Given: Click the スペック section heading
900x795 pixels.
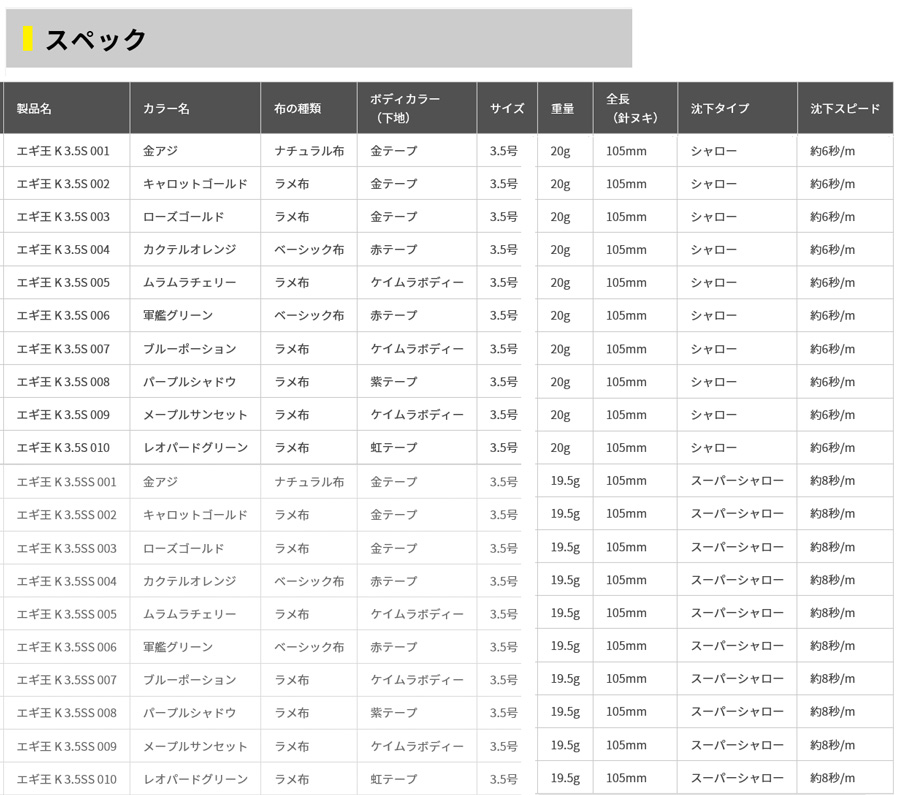Looking at the screenshot, I should pos(96,40).
